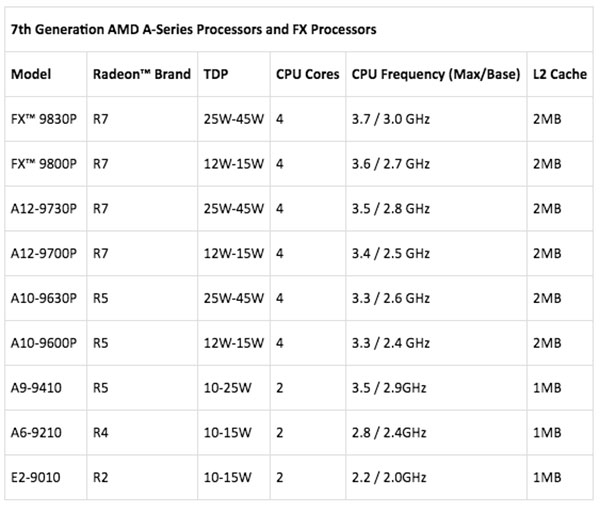
Task: Click the 3.7 / 3.0 GHz frequency cell
Action: [391, 120]
